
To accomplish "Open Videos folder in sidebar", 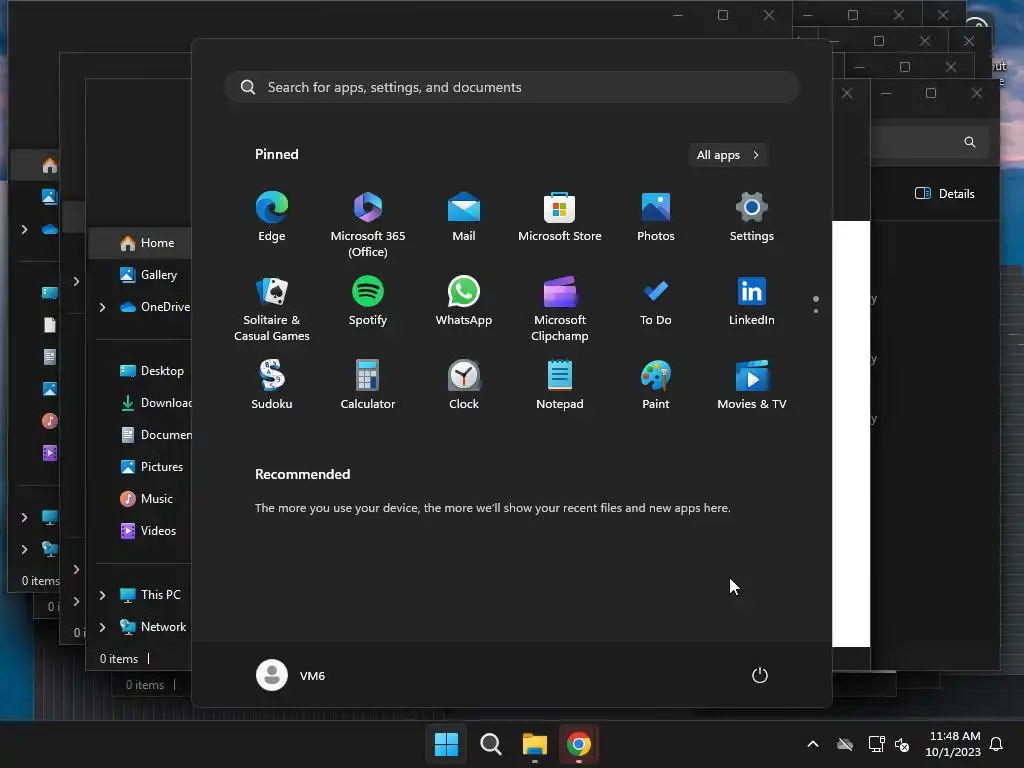I will [x=148, y=531].
